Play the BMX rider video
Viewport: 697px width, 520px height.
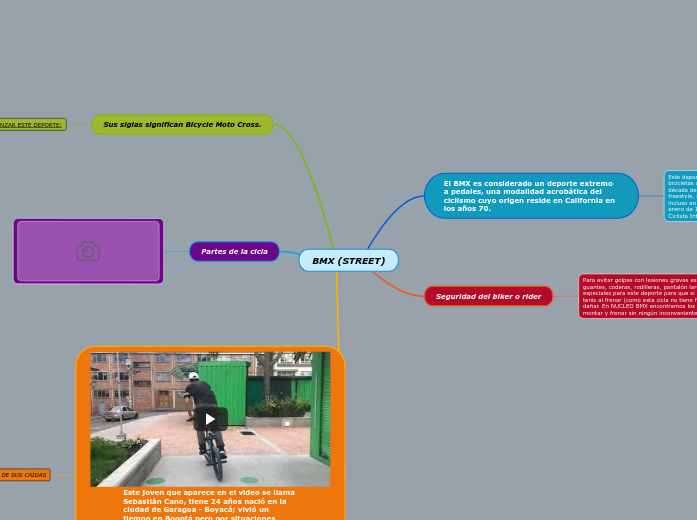[x=210, y=419]
